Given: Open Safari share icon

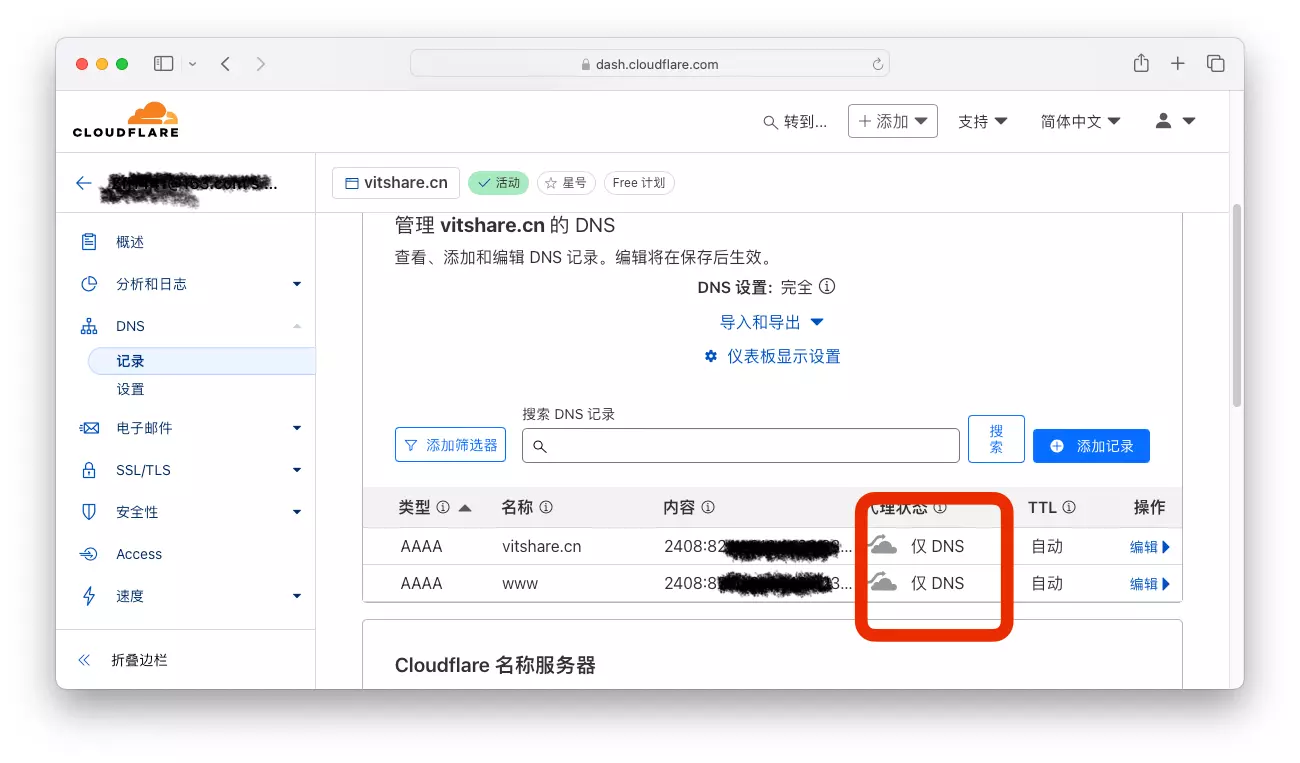Looking at the screenshot, I should [1141, 63].
